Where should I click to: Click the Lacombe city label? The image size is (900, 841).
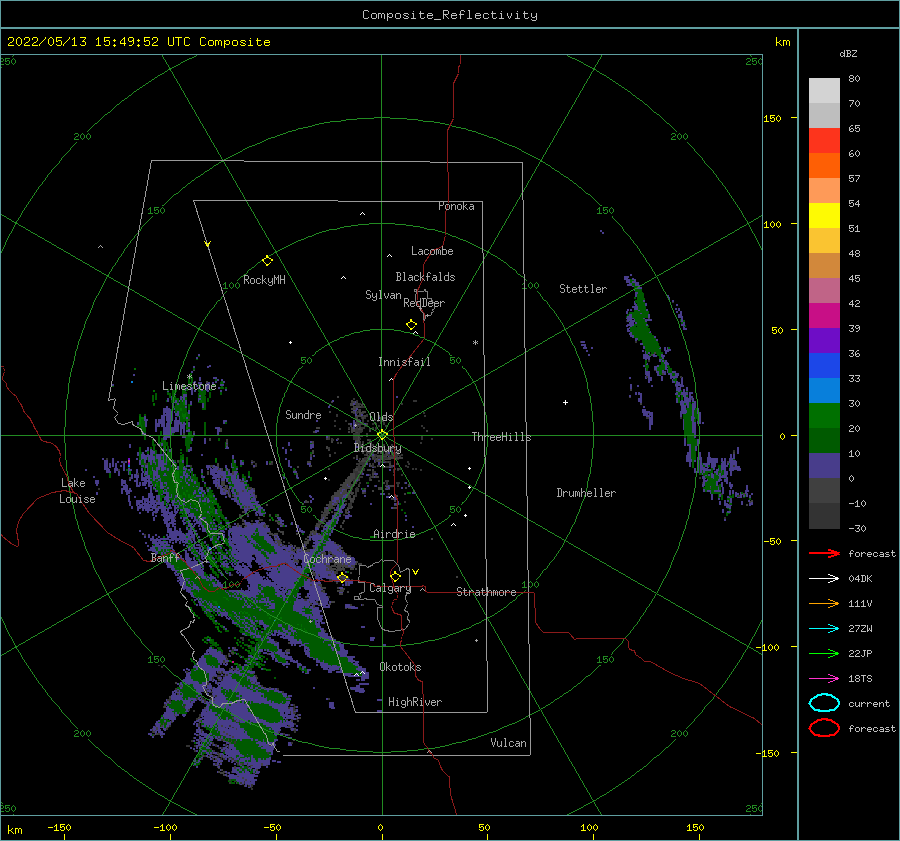[432, 251]
